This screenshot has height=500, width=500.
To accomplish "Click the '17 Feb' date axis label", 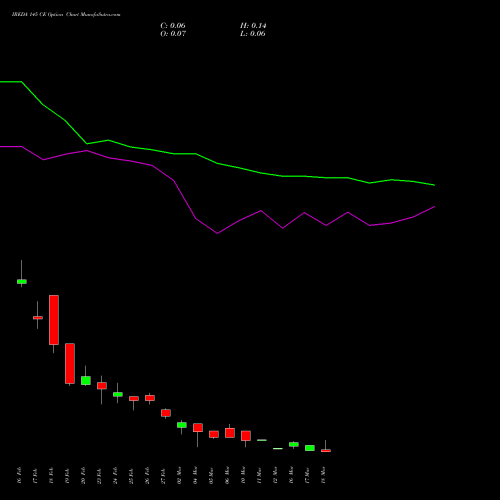I will (35, 475).
